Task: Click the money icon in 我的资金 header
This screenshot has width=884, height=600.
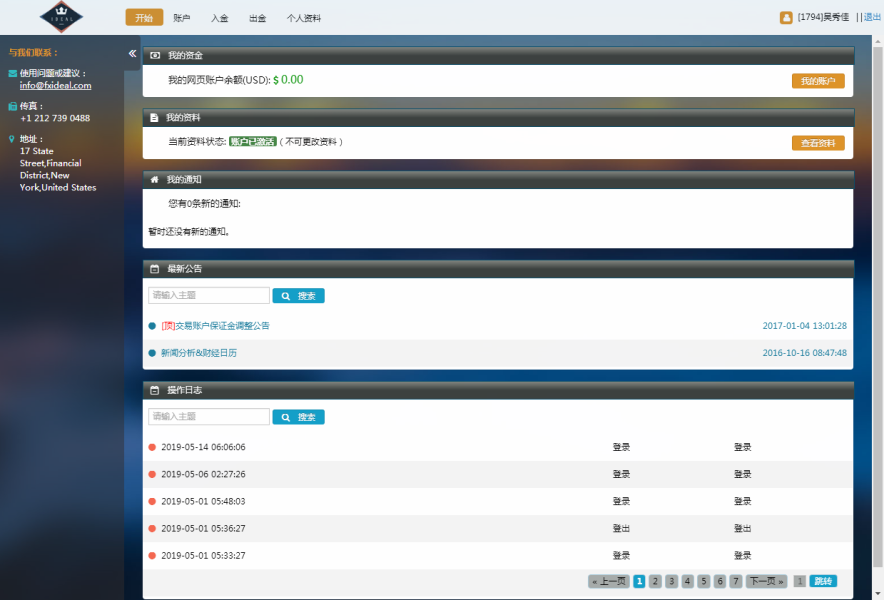Action: [x=154, y=55]
